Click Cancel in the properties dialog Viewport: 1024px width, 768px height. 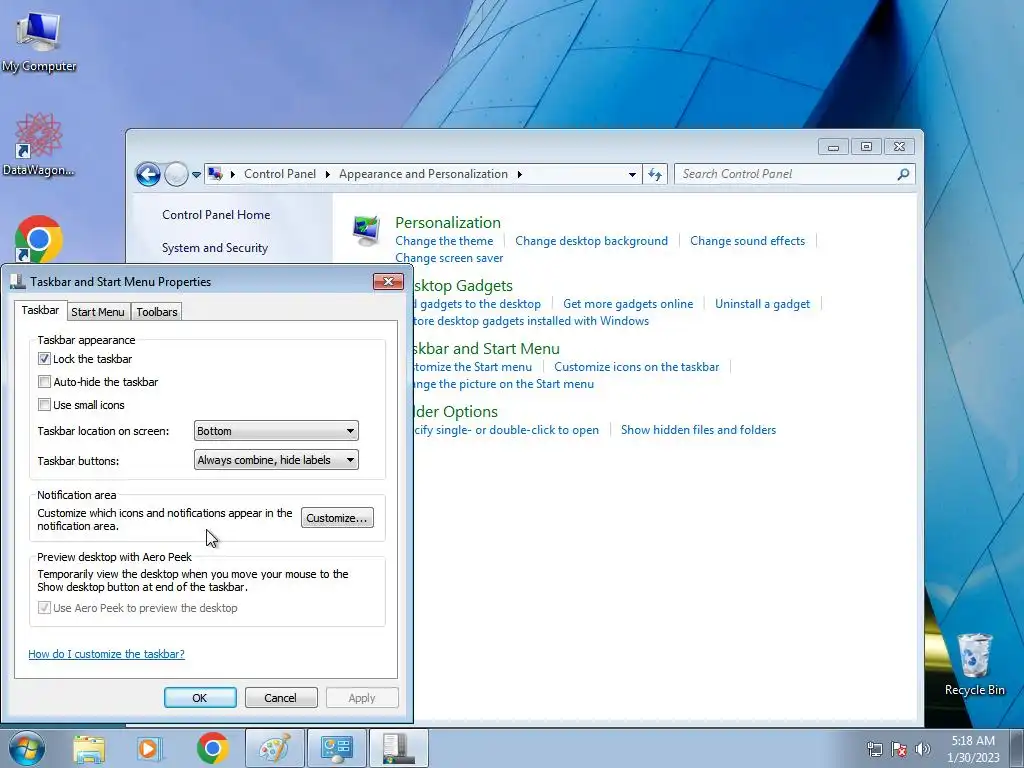click(281, 697)
